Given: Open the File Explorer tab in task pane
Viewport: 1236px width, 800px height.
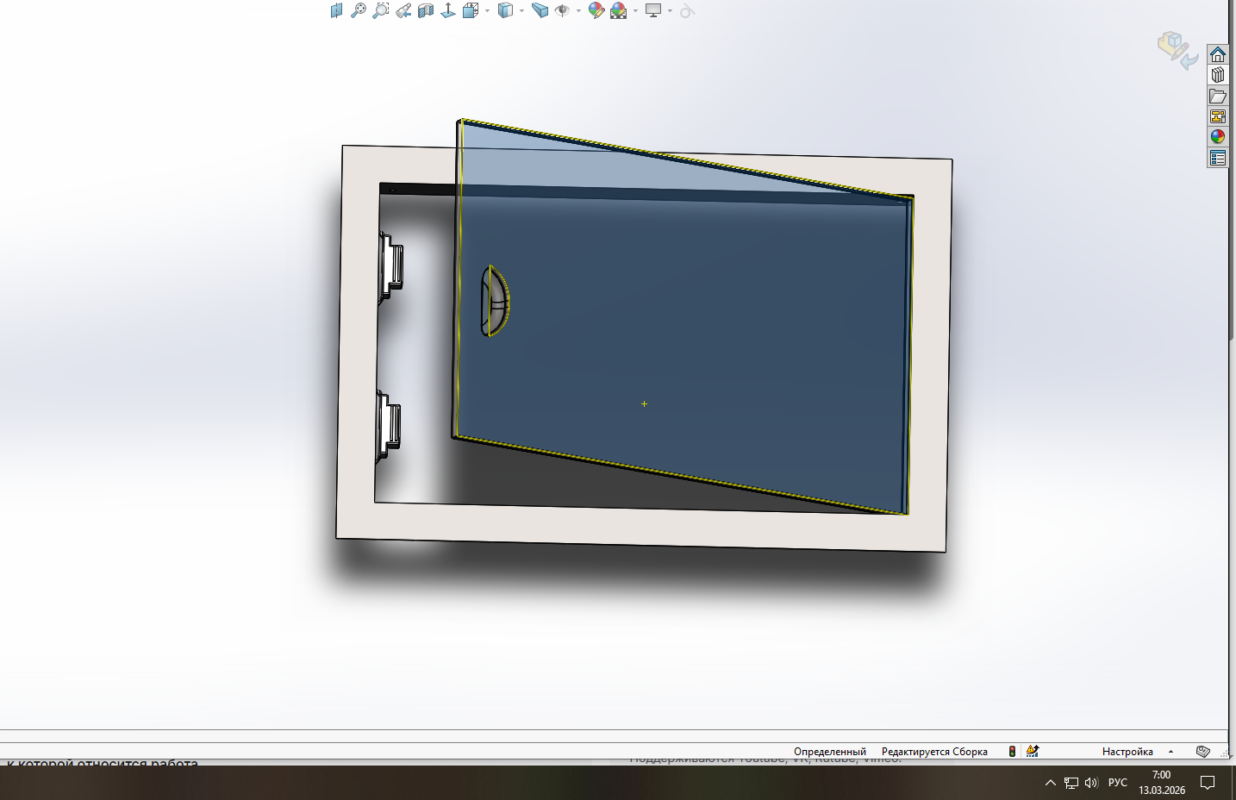Looking at the screenshot, I should (1217, 96).
